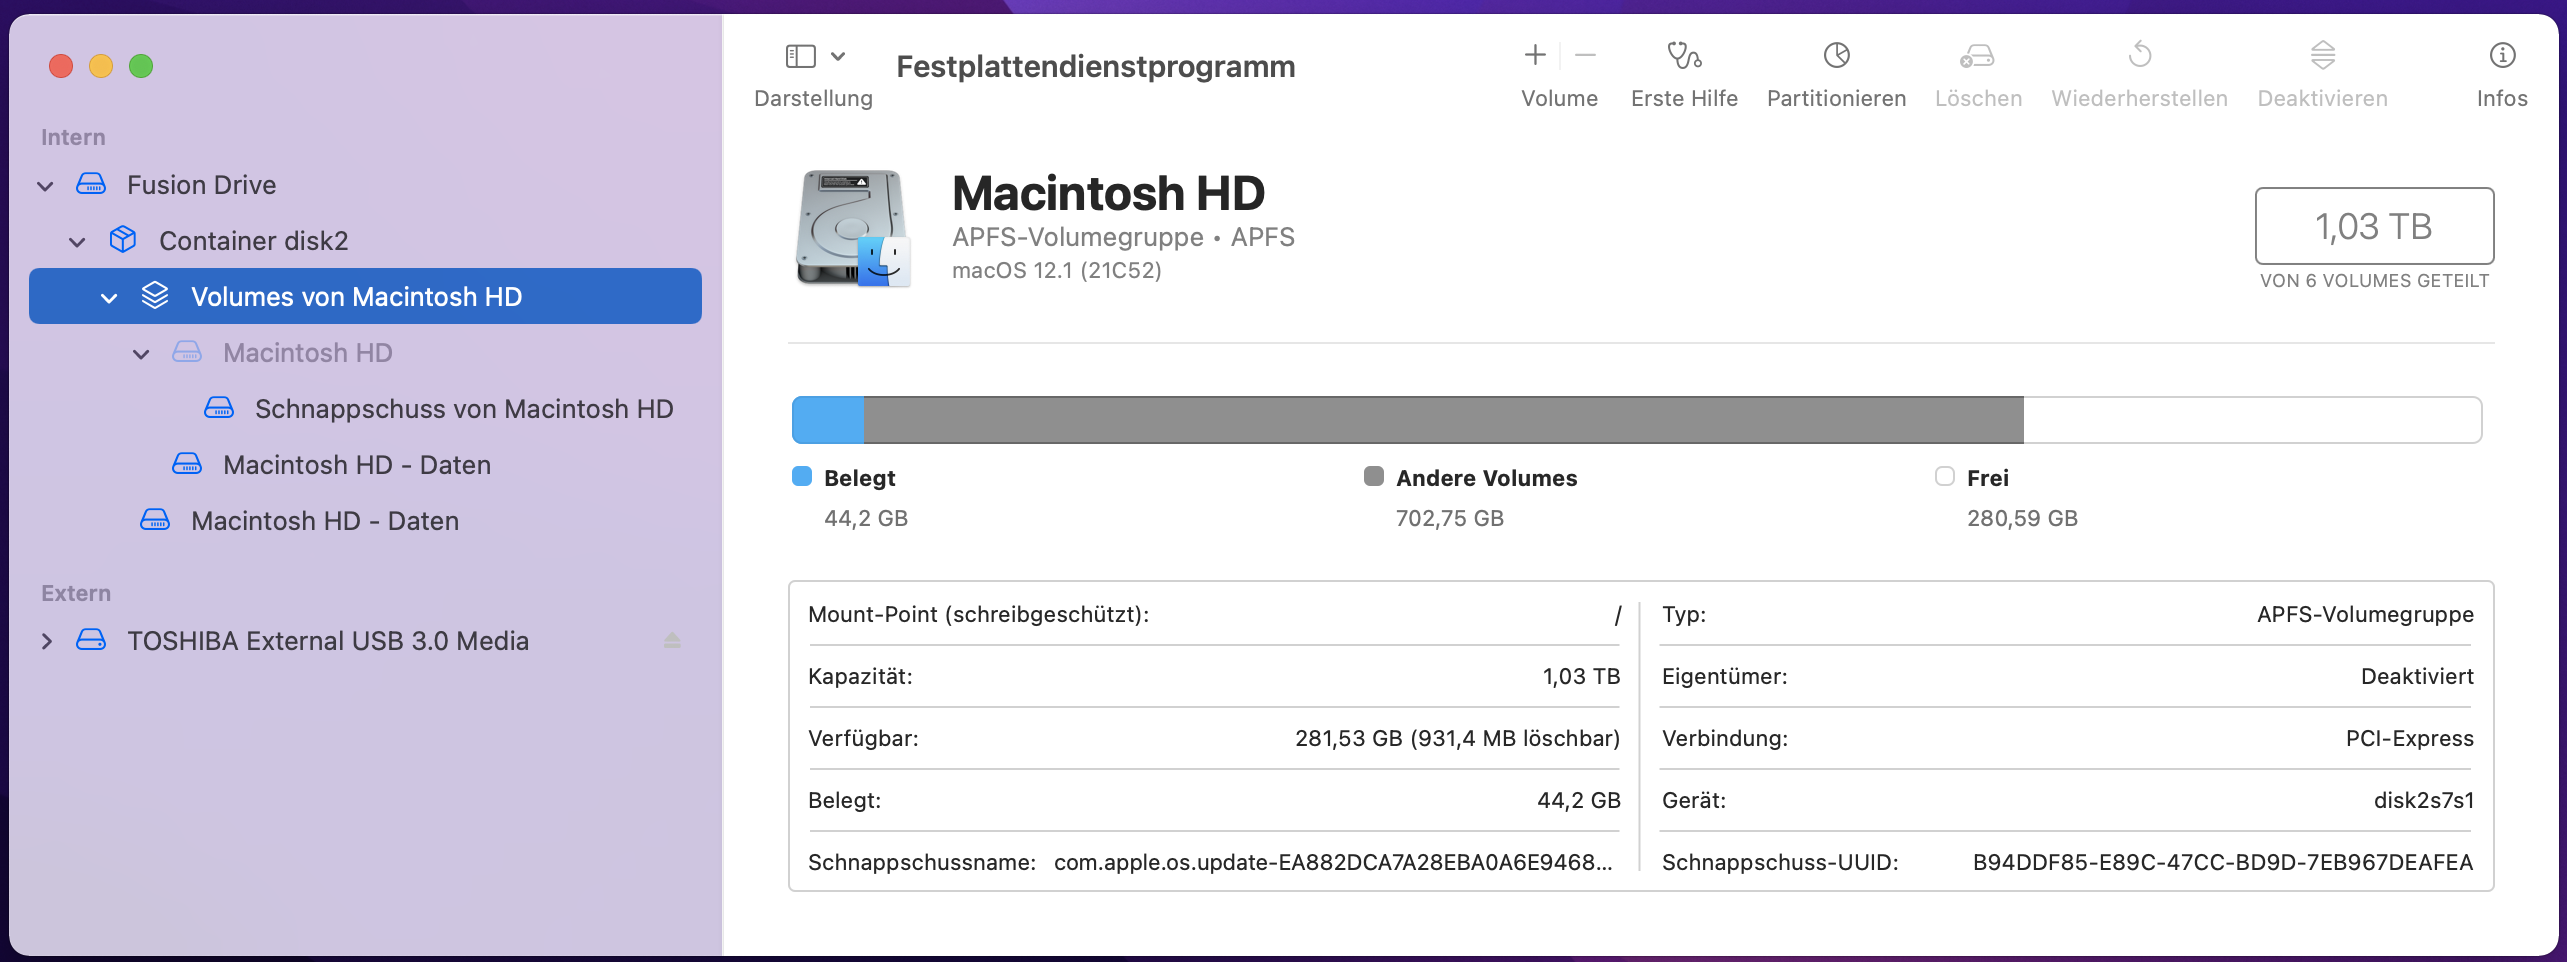Expand the TOSHIBA External USB 3.0 Media
2567x962 pixels.
pyautogui.click(x=46, y=641)
